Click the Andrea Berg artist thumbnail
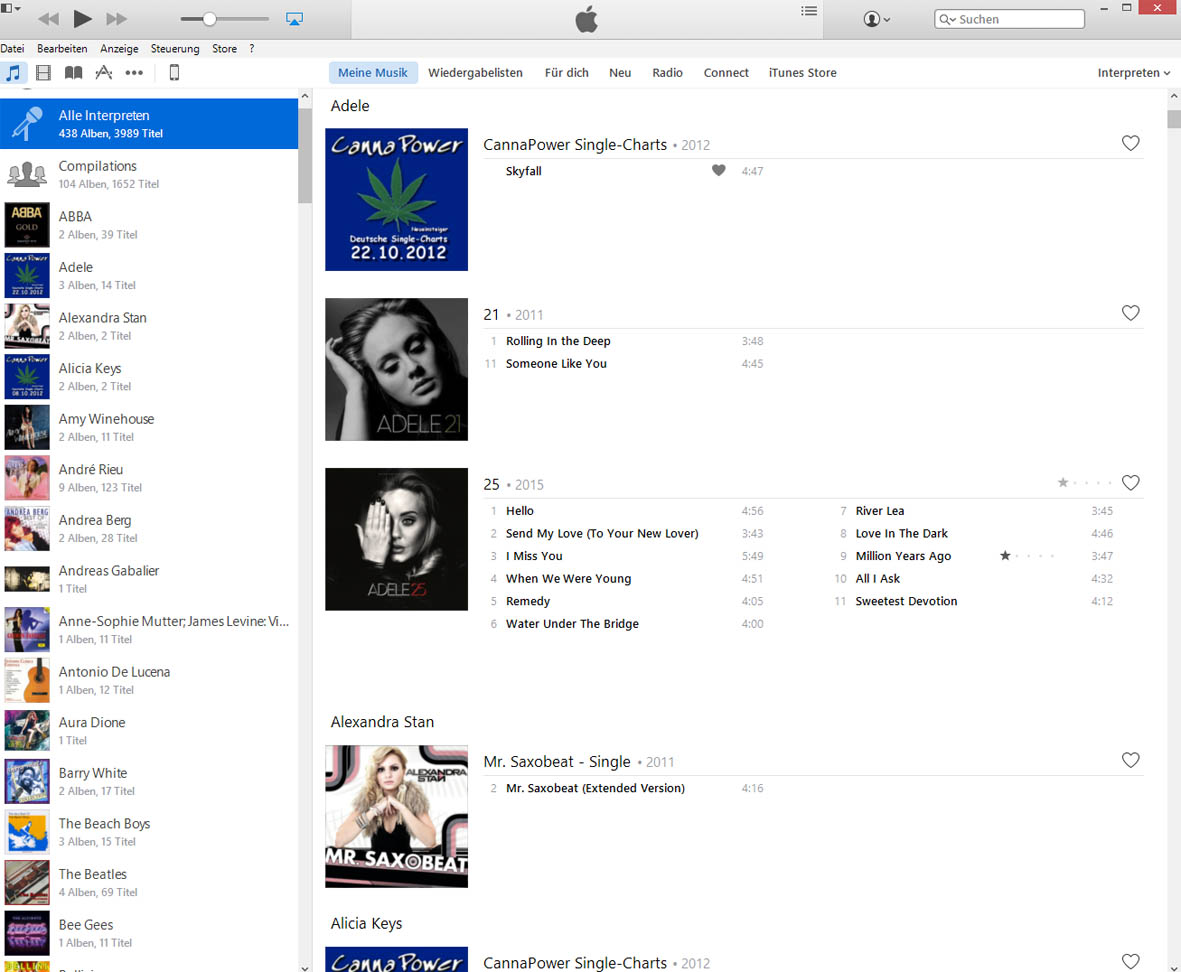The height and width of the screenshot is (972, 1181). pyautogui.click(x=27, y=529)
